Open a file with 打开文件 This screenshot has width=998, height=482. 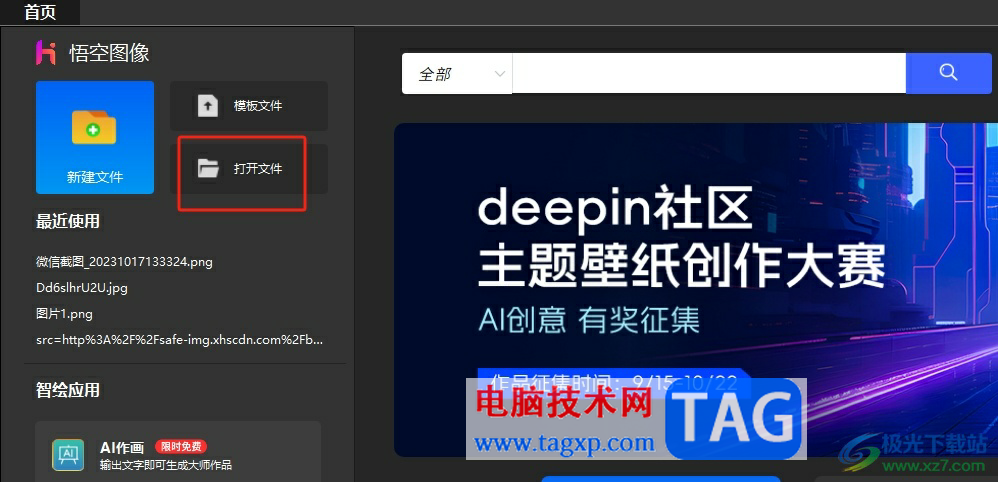tap(249, 169)
